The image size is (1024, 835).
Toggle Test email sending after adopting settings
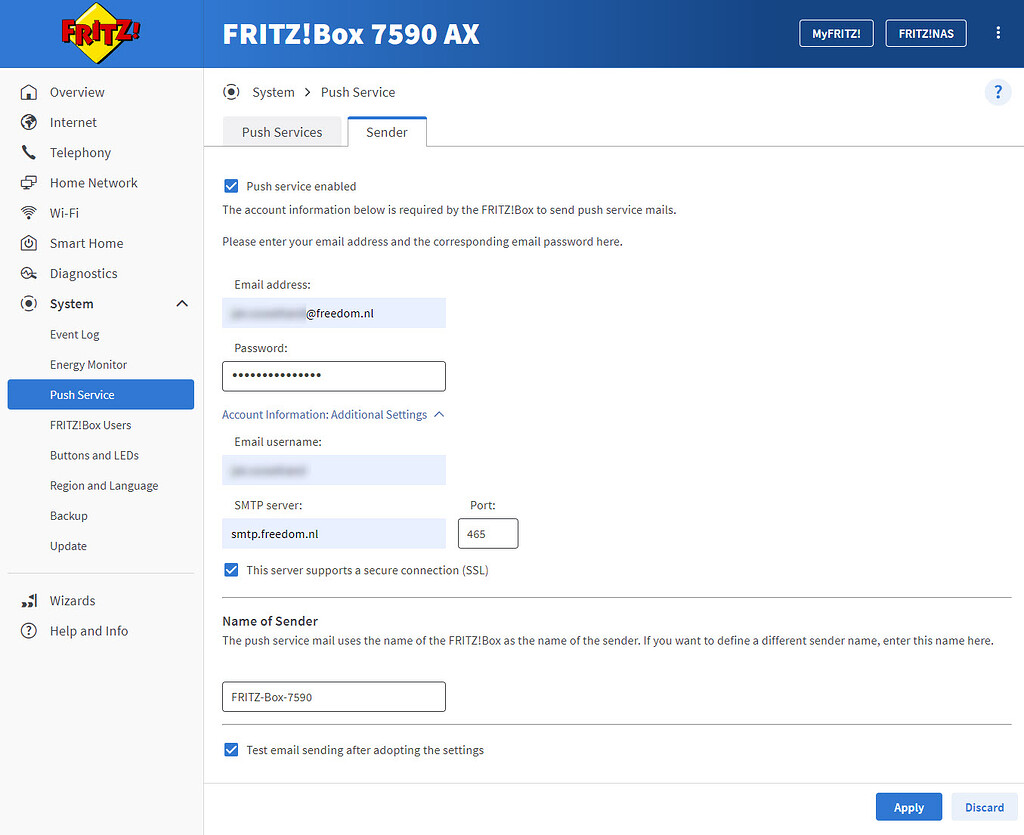pos(231,750)
